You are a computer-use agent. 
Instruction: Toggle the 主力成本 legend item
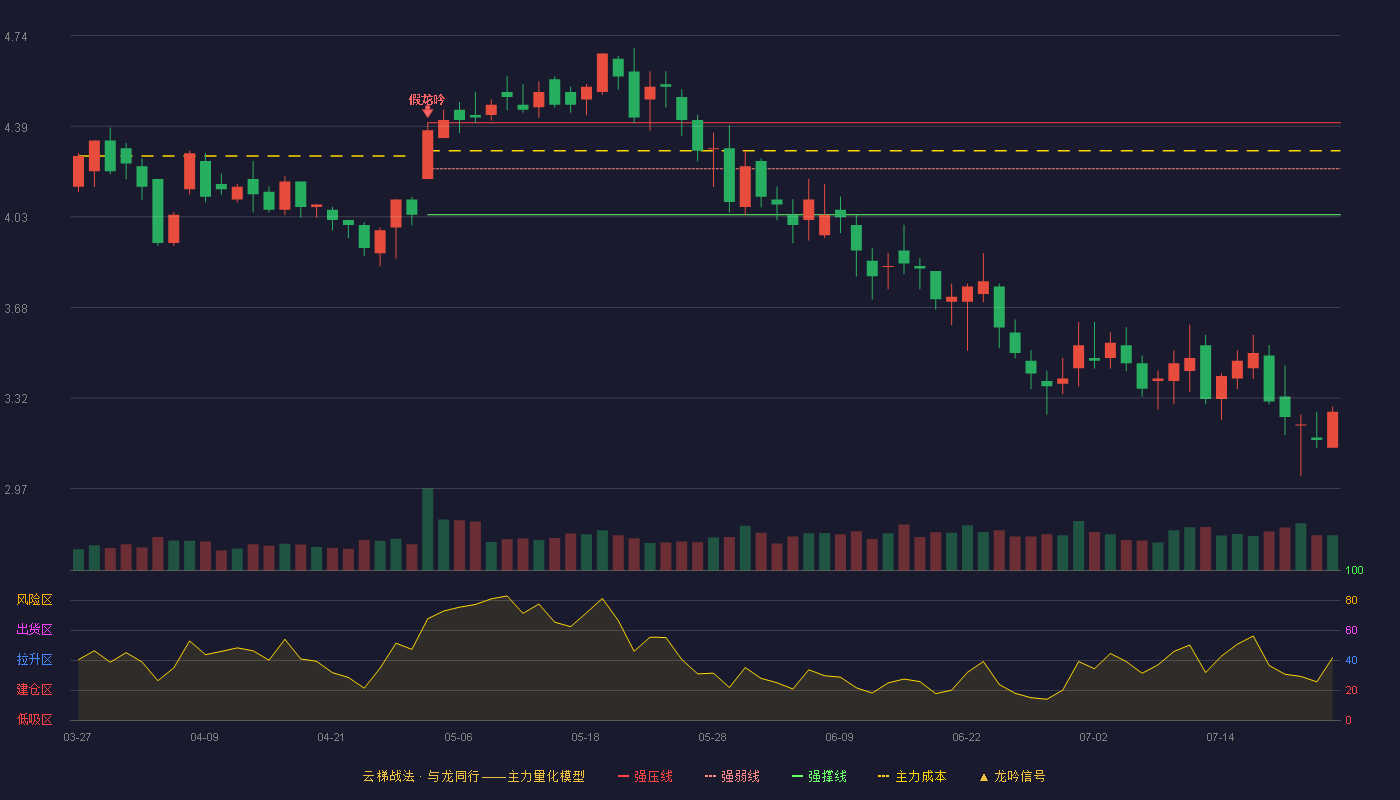(x=912, y=776)
